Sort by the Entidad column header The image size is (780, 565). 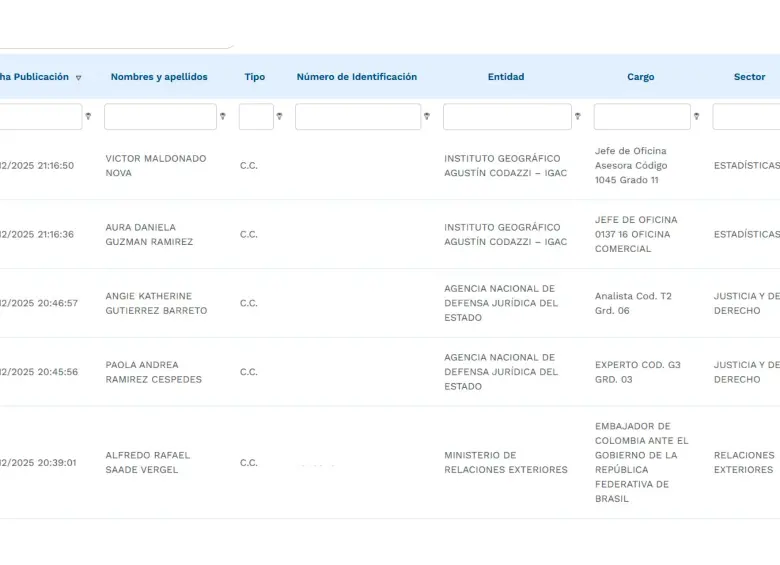(505, 77)
